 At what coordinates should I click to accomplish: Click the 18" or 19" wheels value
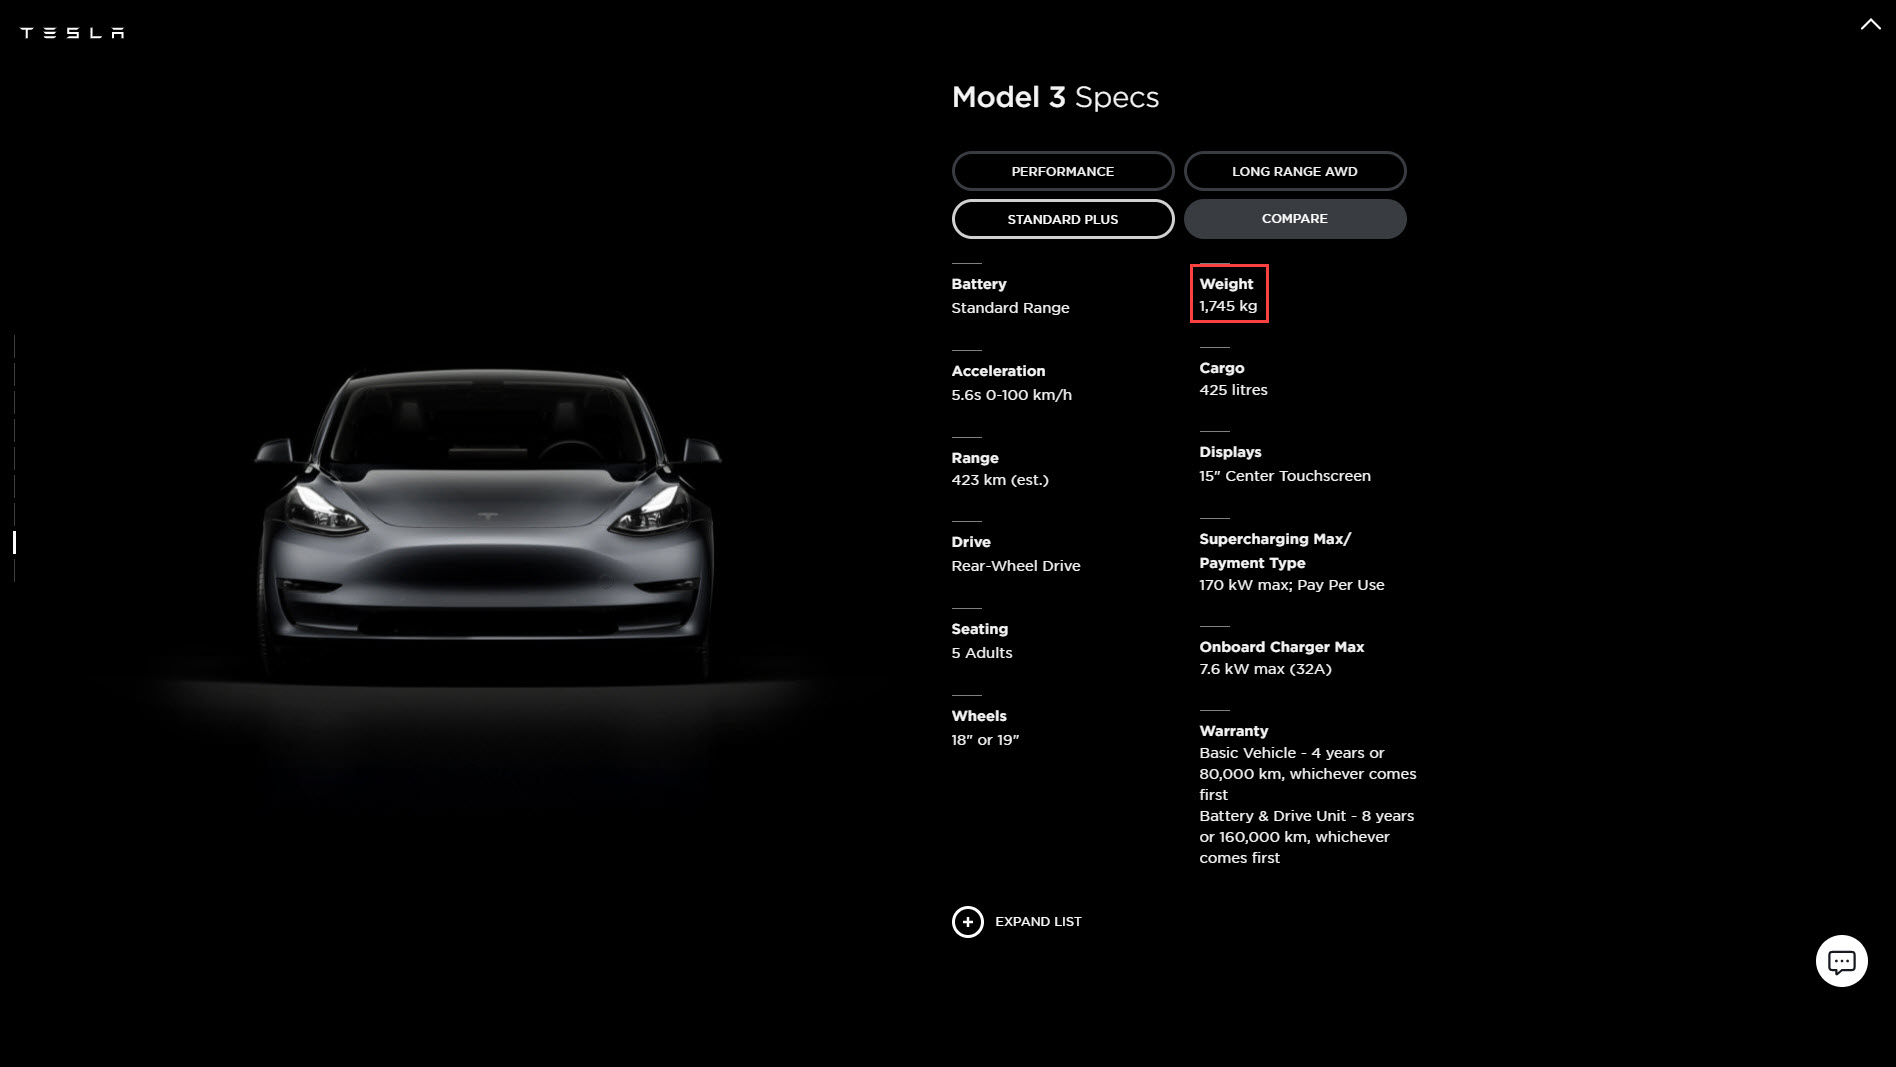click(x=985, y=740)
